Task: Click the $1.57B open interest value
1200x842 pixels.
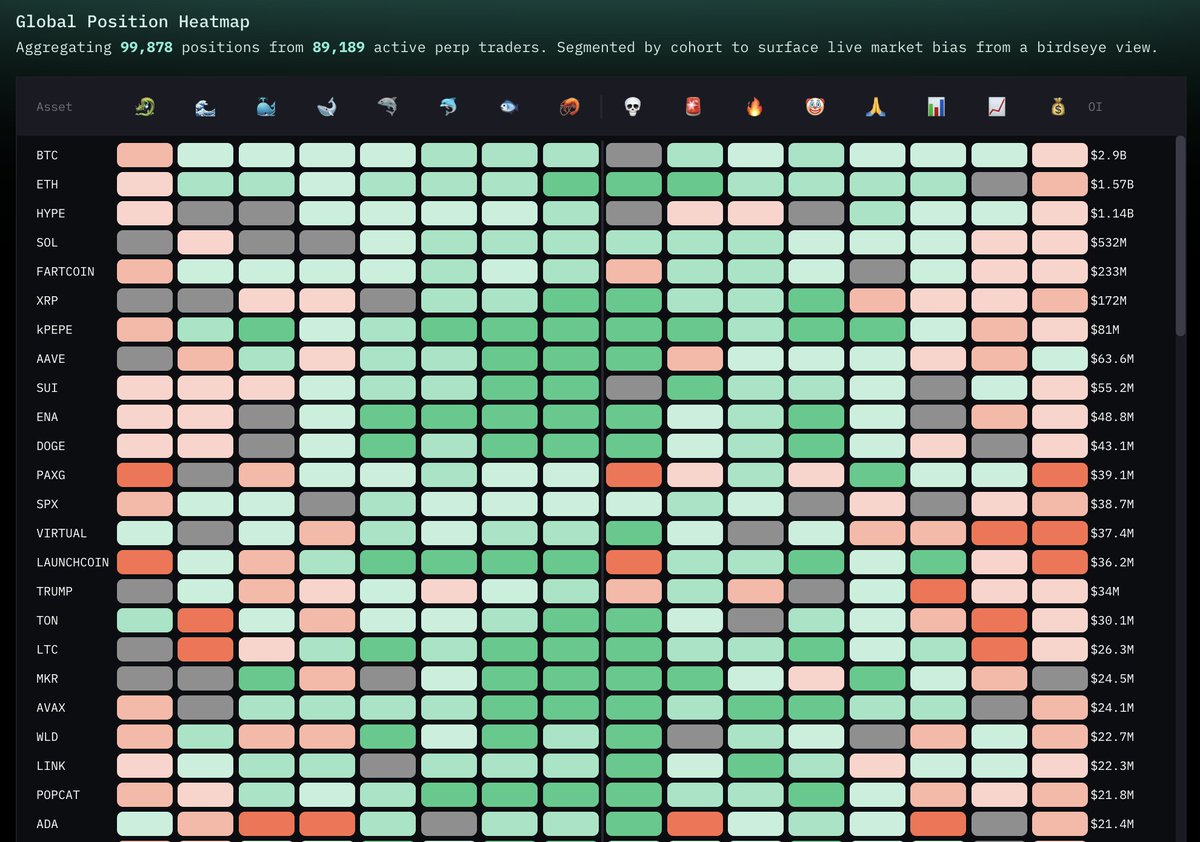Action: point(1112,185)
